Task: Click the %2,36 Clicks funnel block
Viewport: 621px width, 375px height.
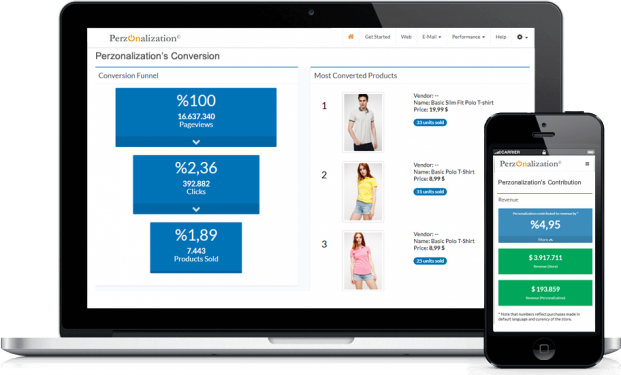Action: 196,185
